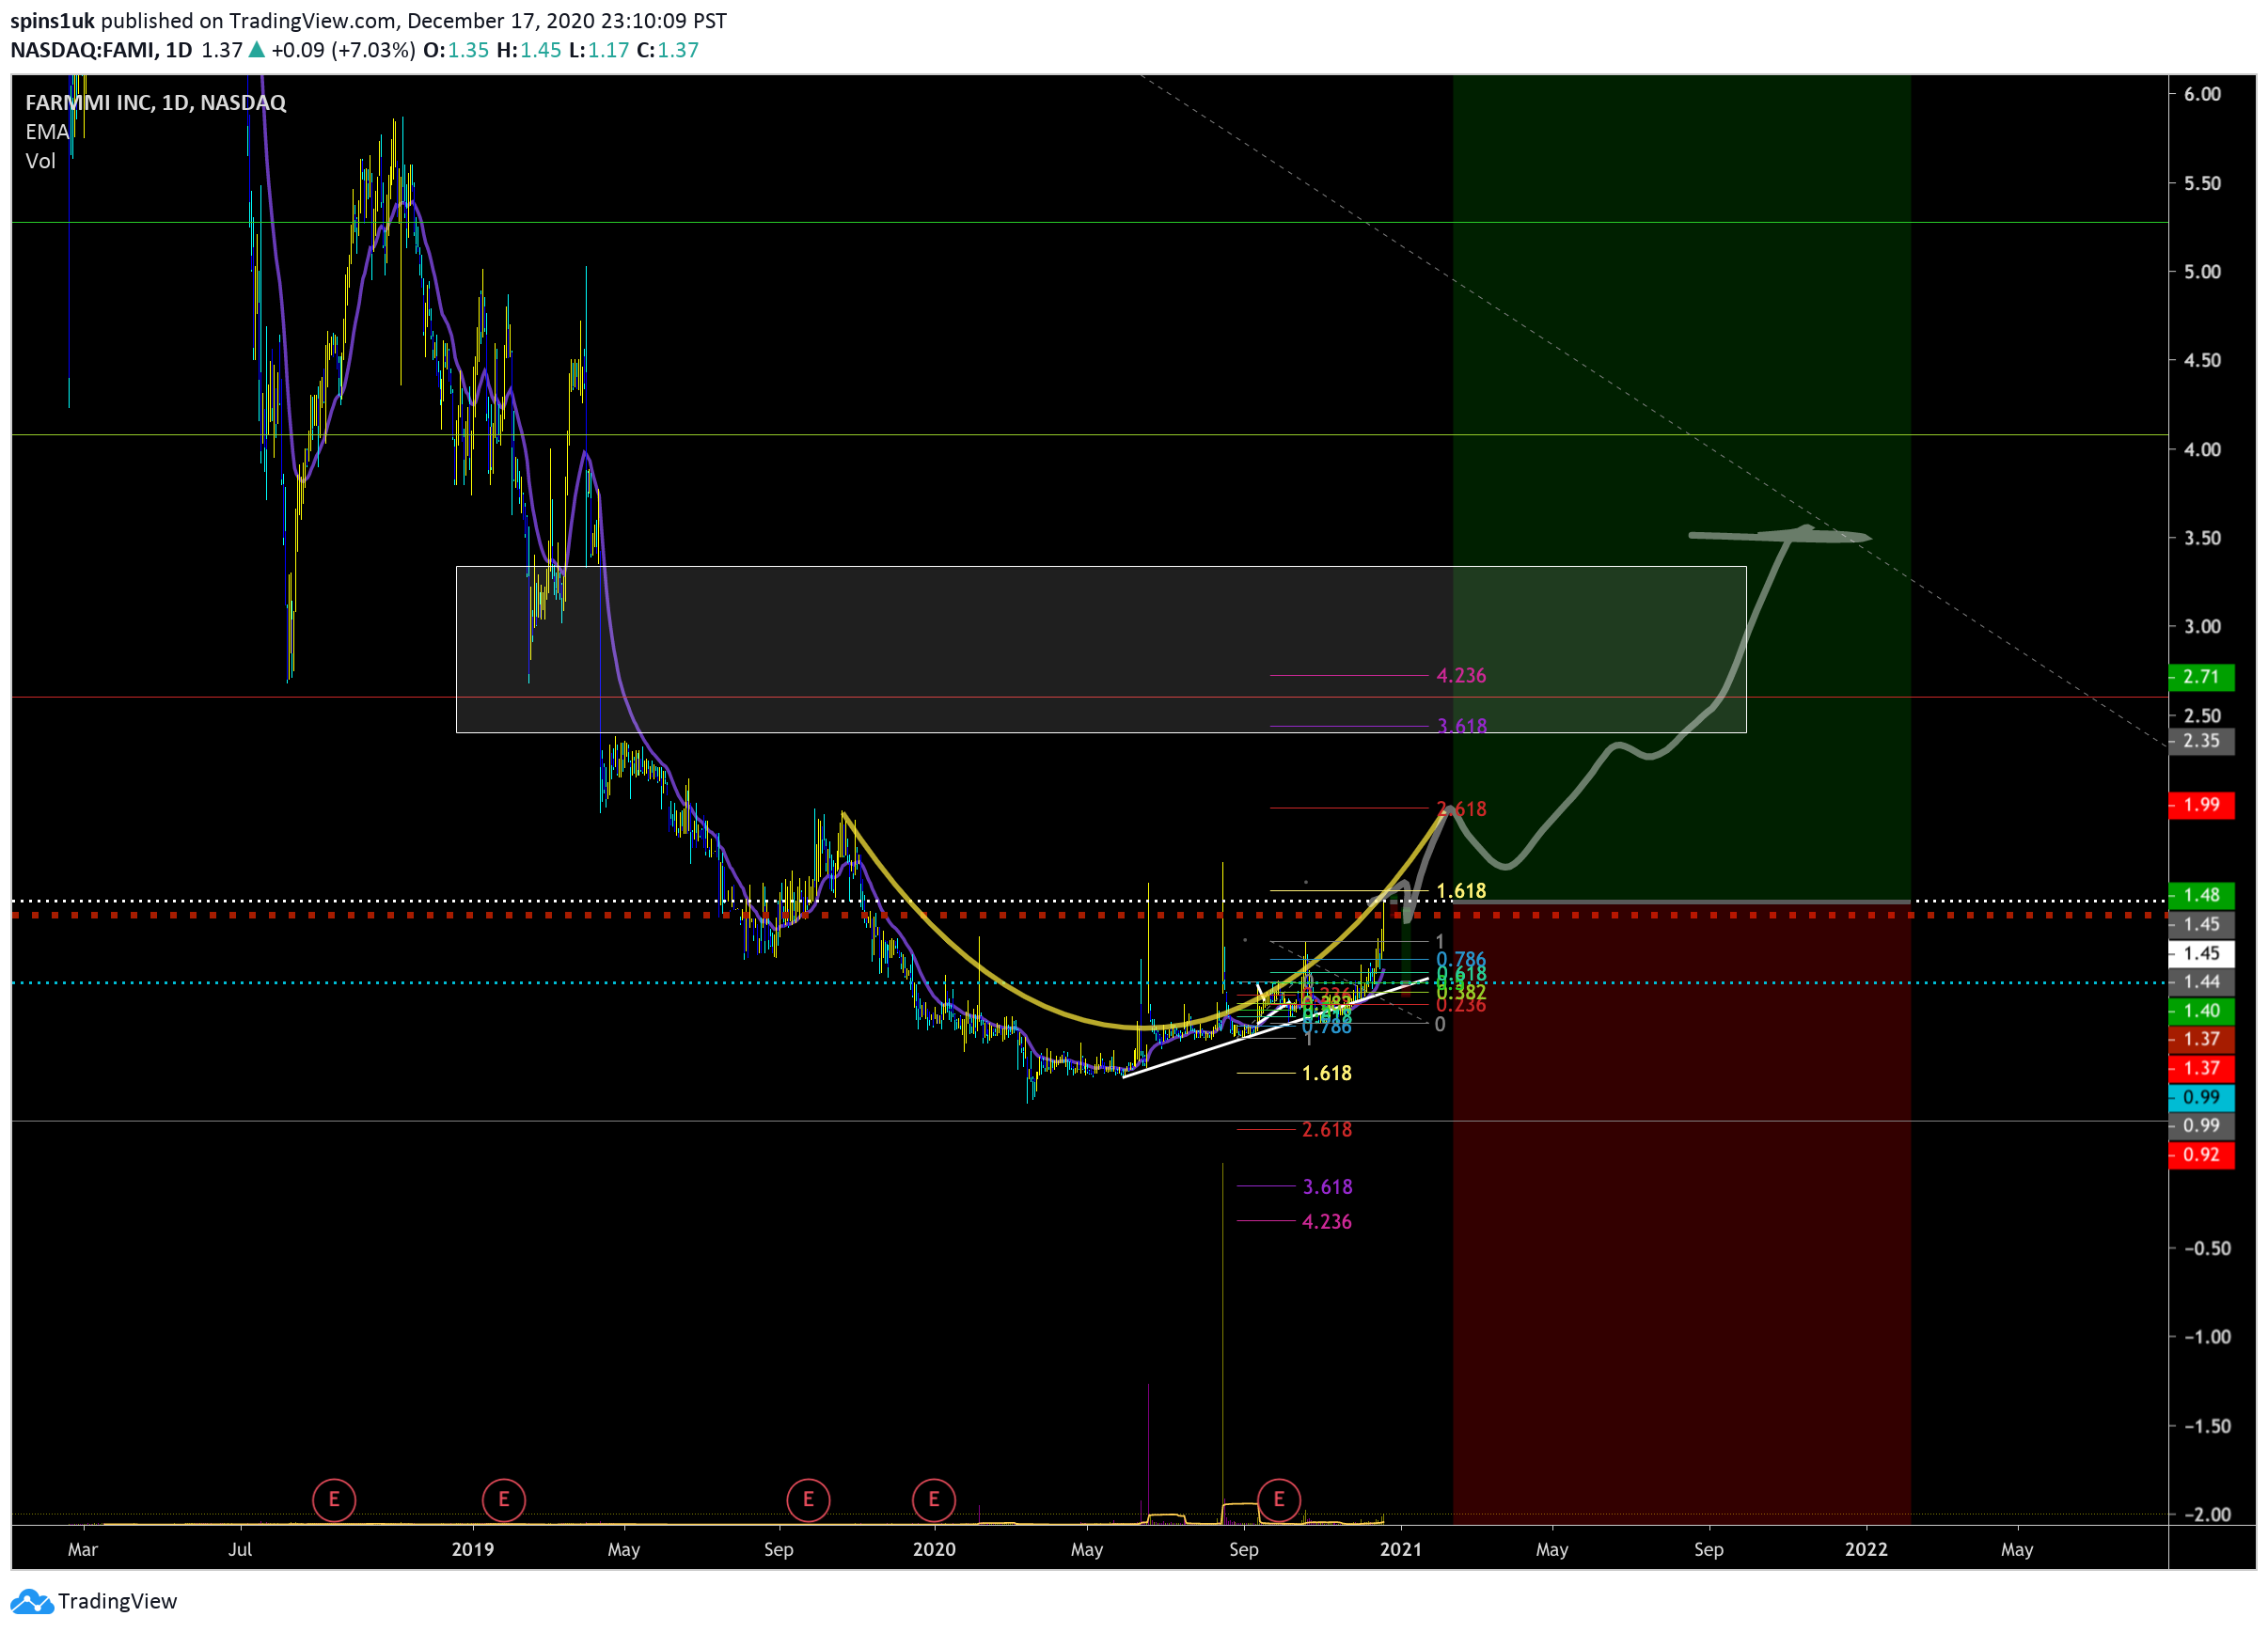The image size is (2268, 1632).
Task: Click the red 0.92 price label
Action: click(x=2201, y=1155)
